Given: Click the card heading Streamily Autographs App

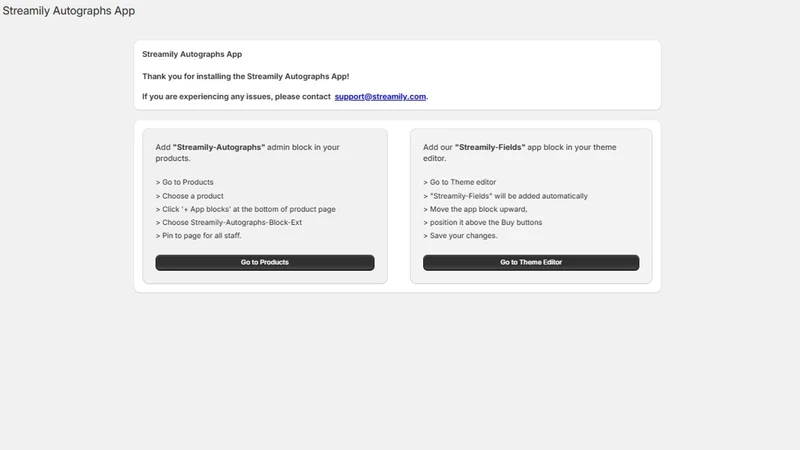Looking at the screenshot, I should [x=192, y=54].
